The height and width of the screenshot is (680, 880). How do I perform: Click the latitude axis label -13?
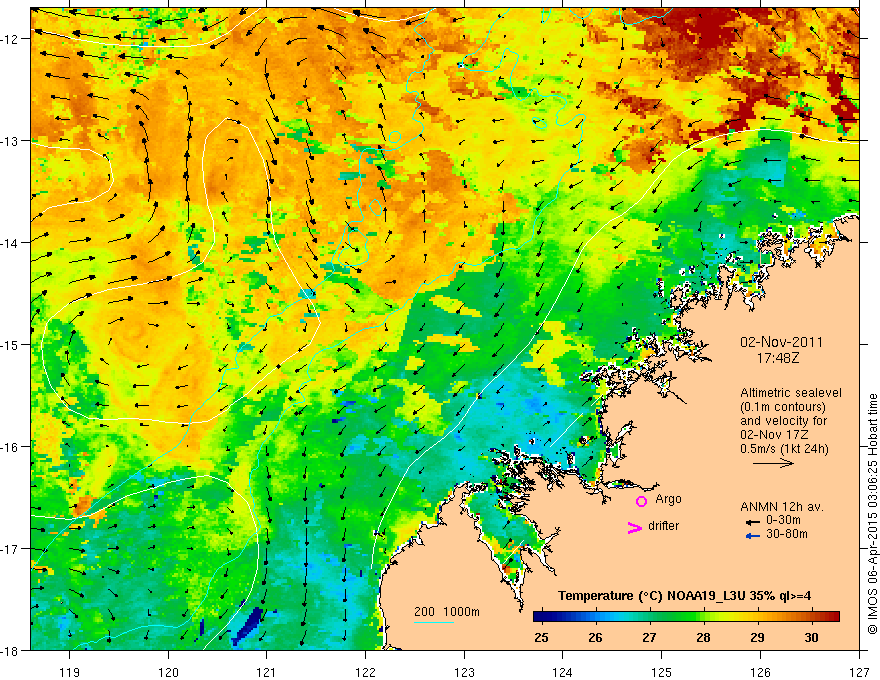click(x=10, y=141)
